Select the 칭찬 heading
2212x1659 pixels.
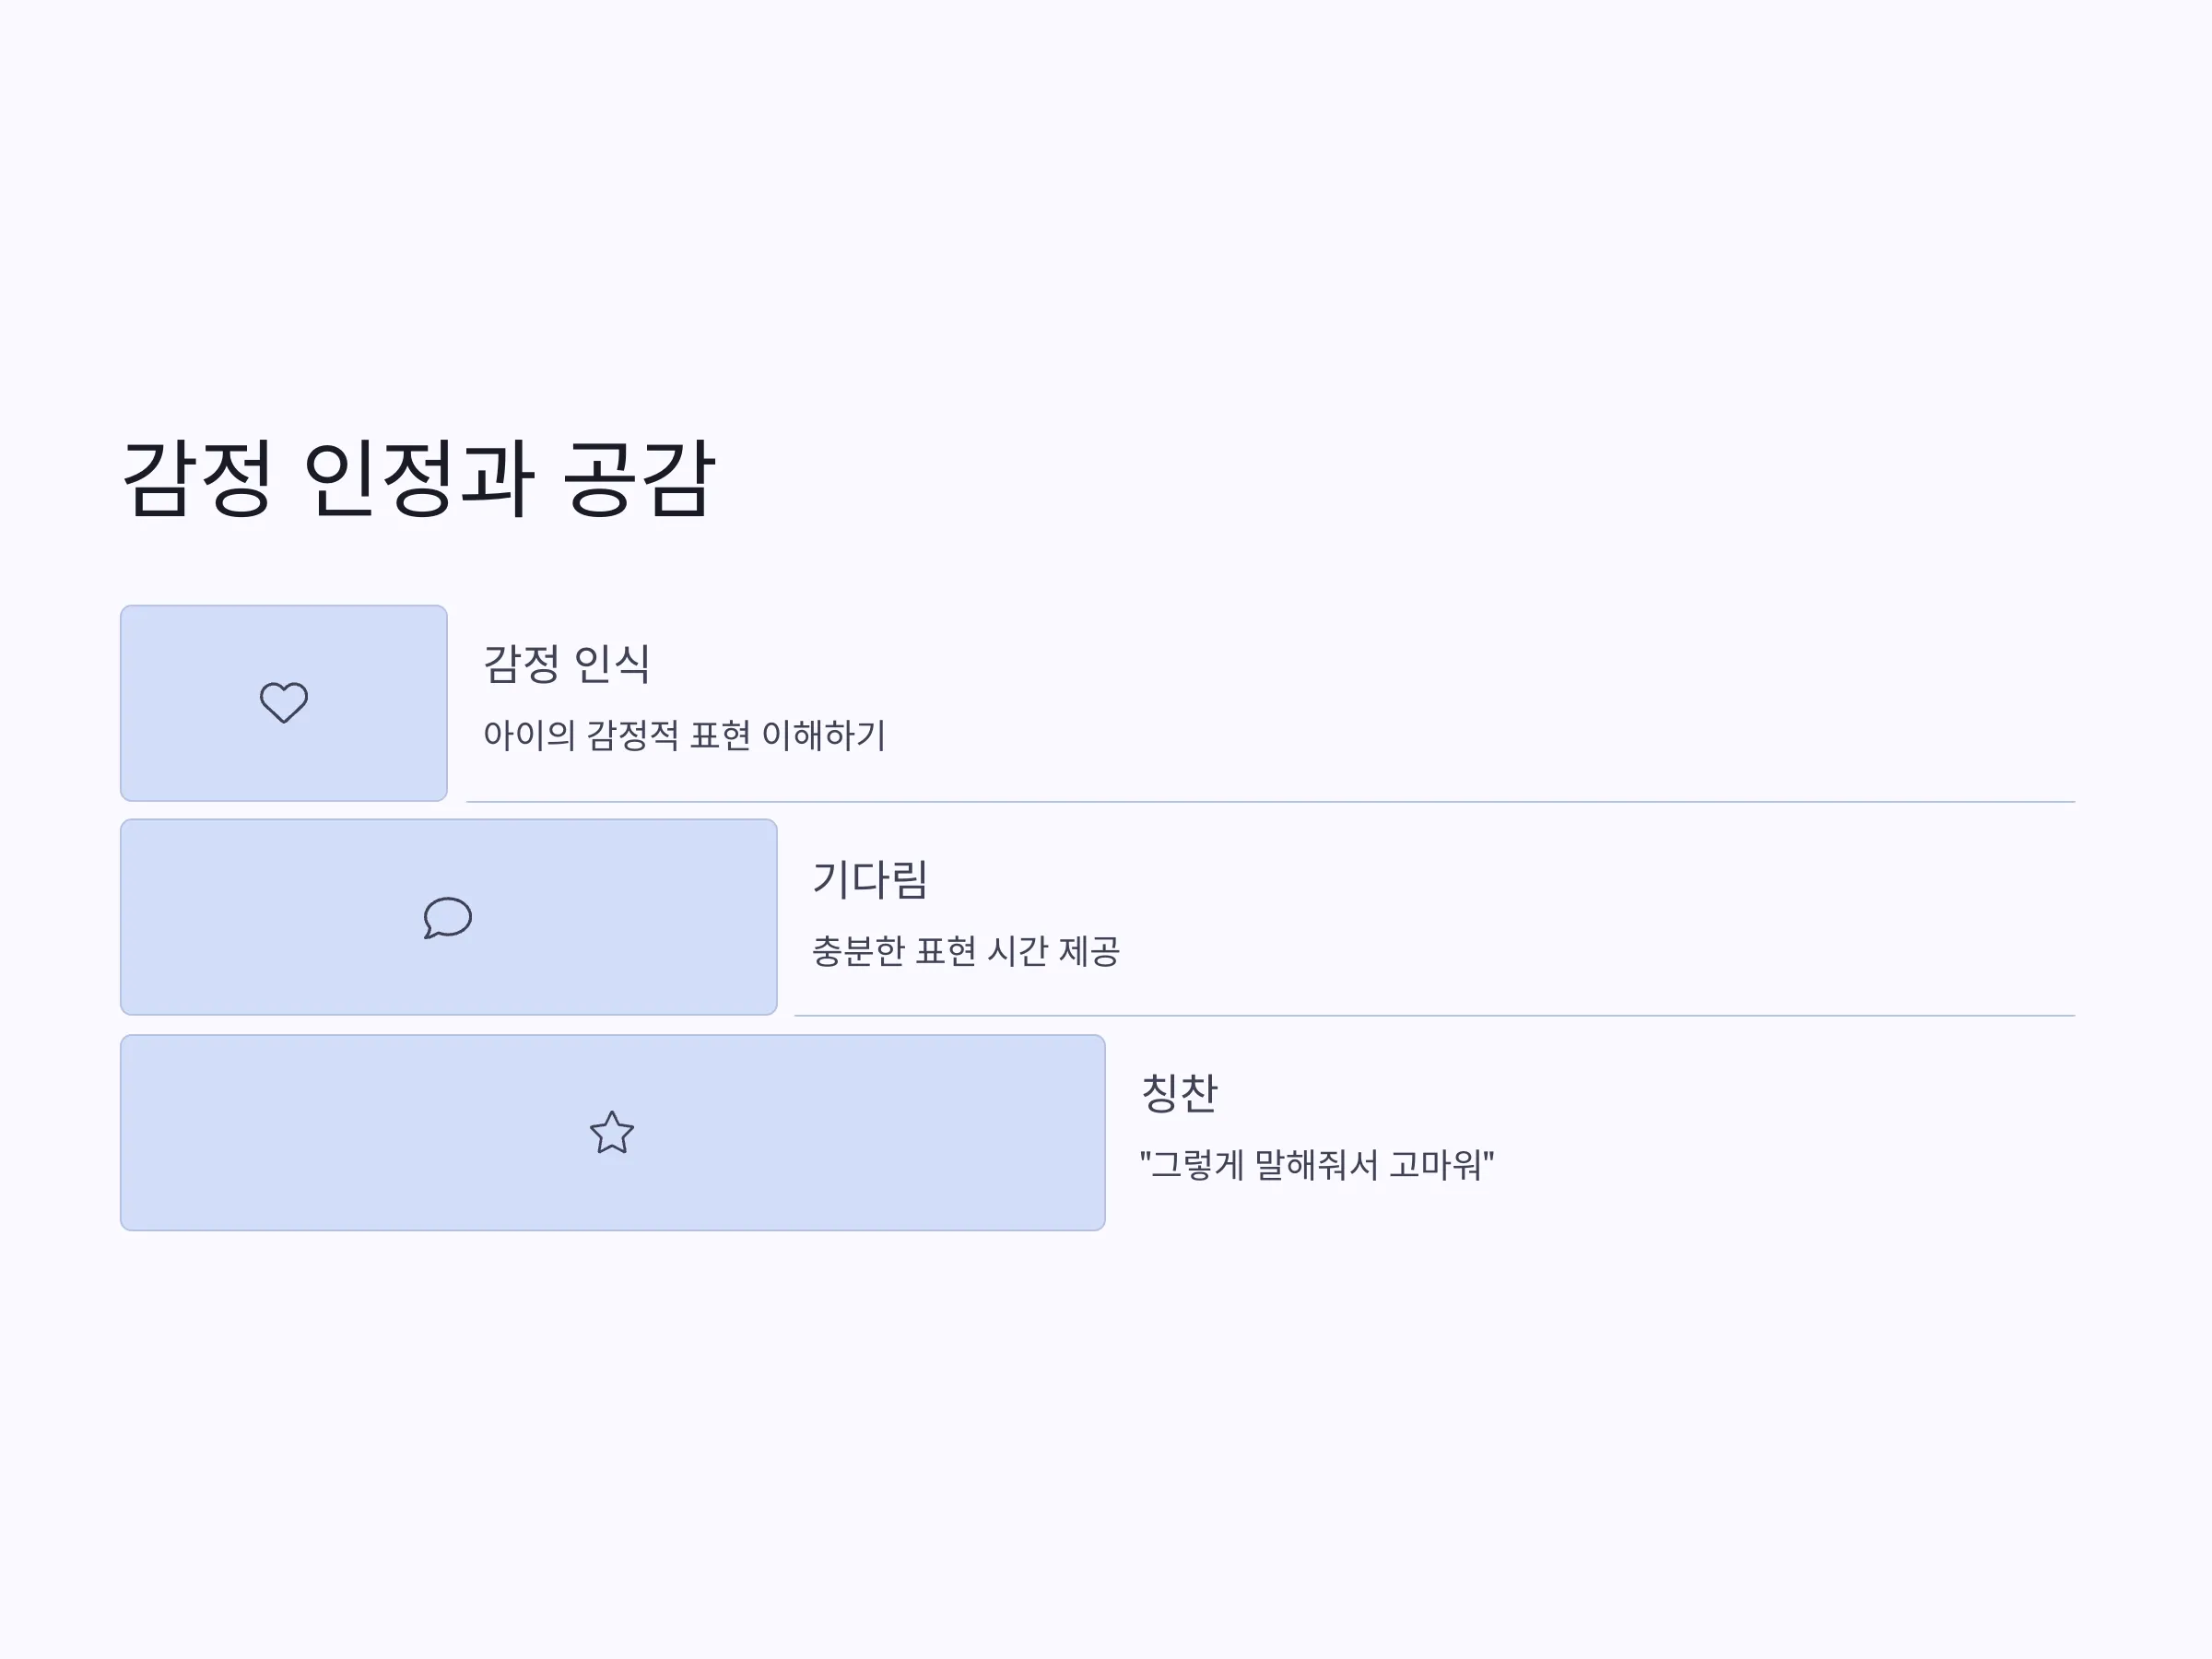click(1180, 1092)
